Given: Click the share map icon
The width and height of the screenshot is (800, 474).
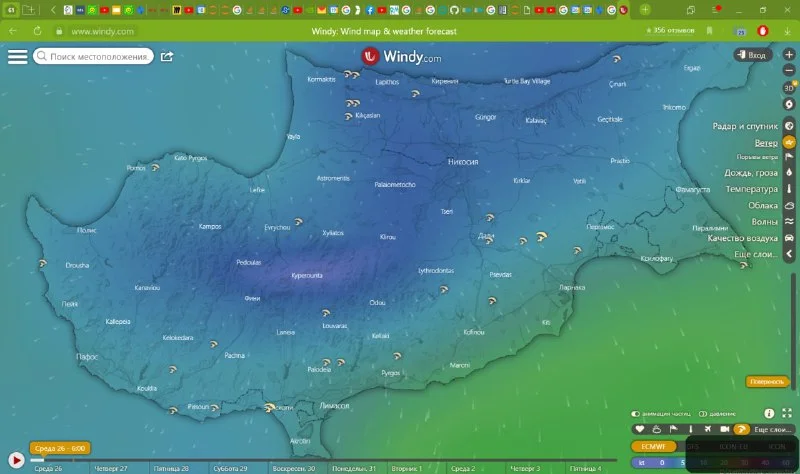Looking at the screenshot, I should 167,56.
